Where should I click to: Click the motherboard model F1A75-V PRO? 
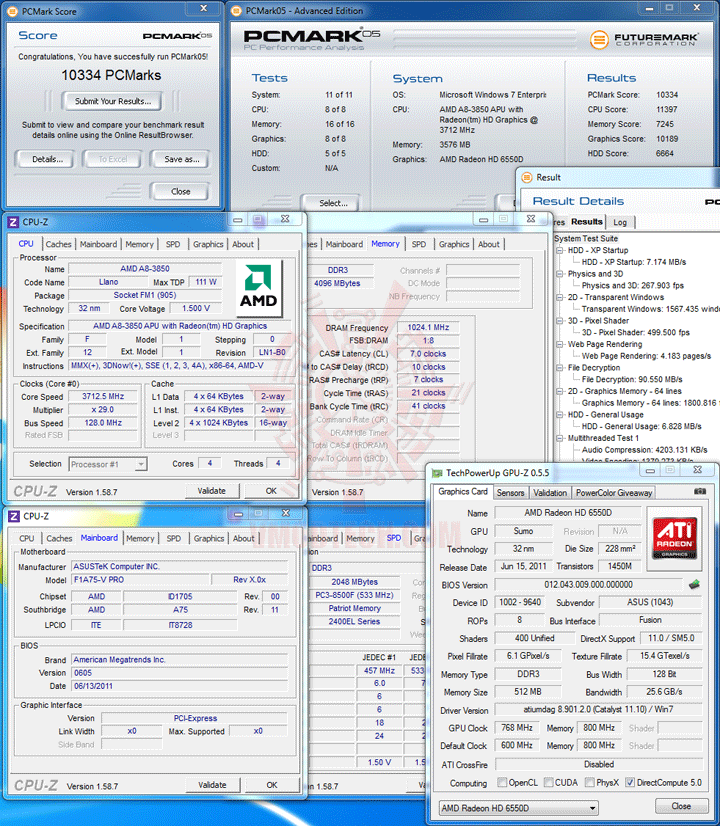tap(140, 579)
